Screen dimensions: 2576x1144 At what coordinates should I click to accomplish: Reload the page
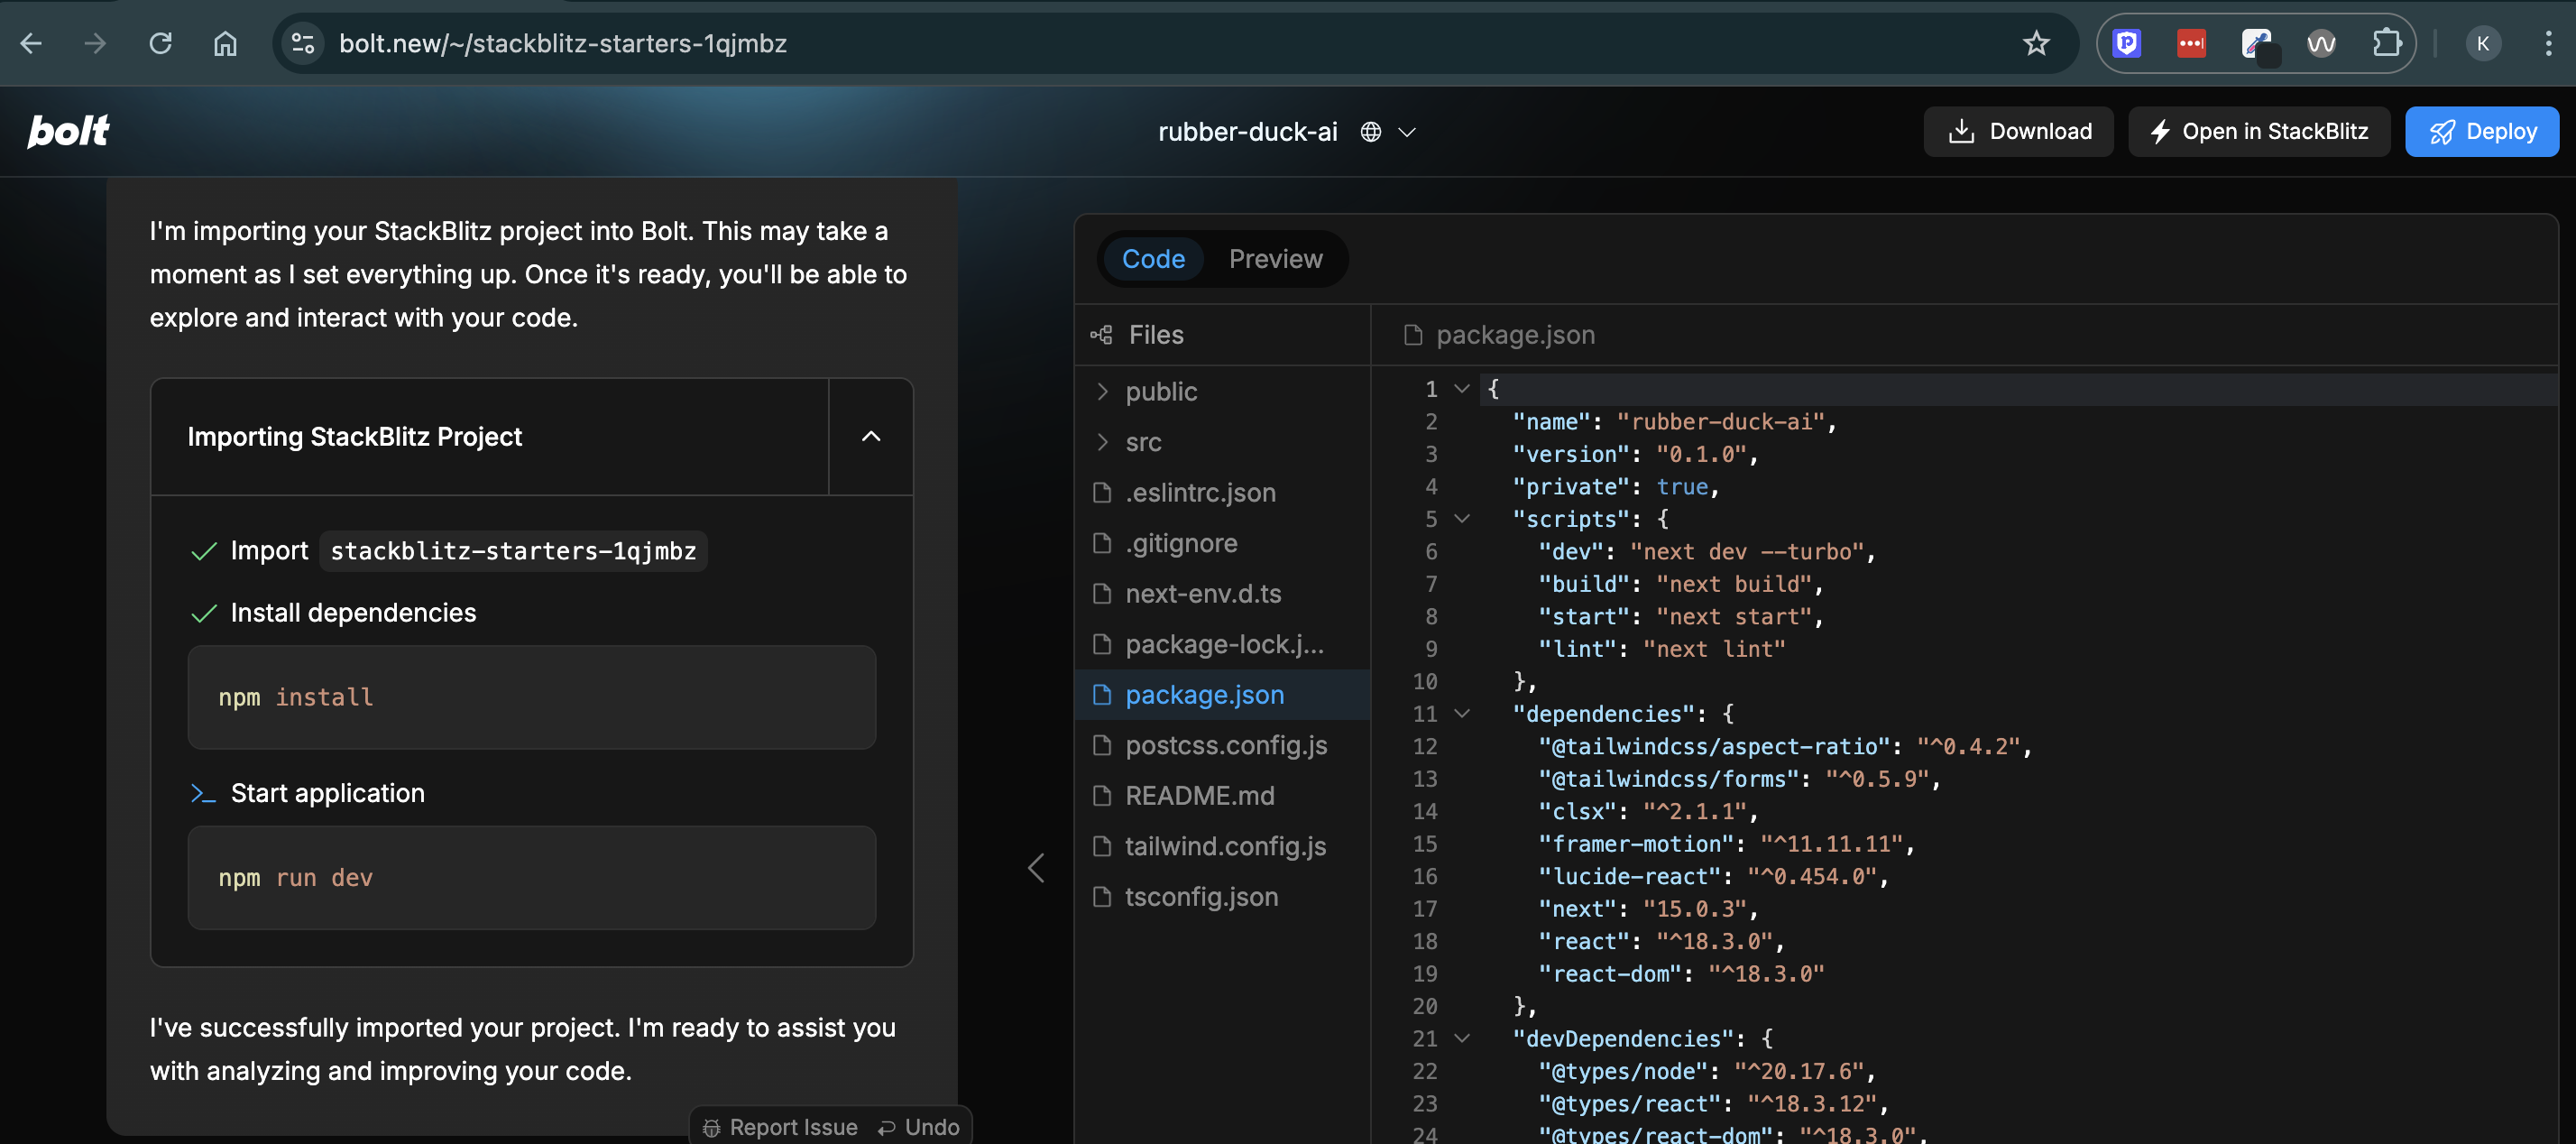160,43
